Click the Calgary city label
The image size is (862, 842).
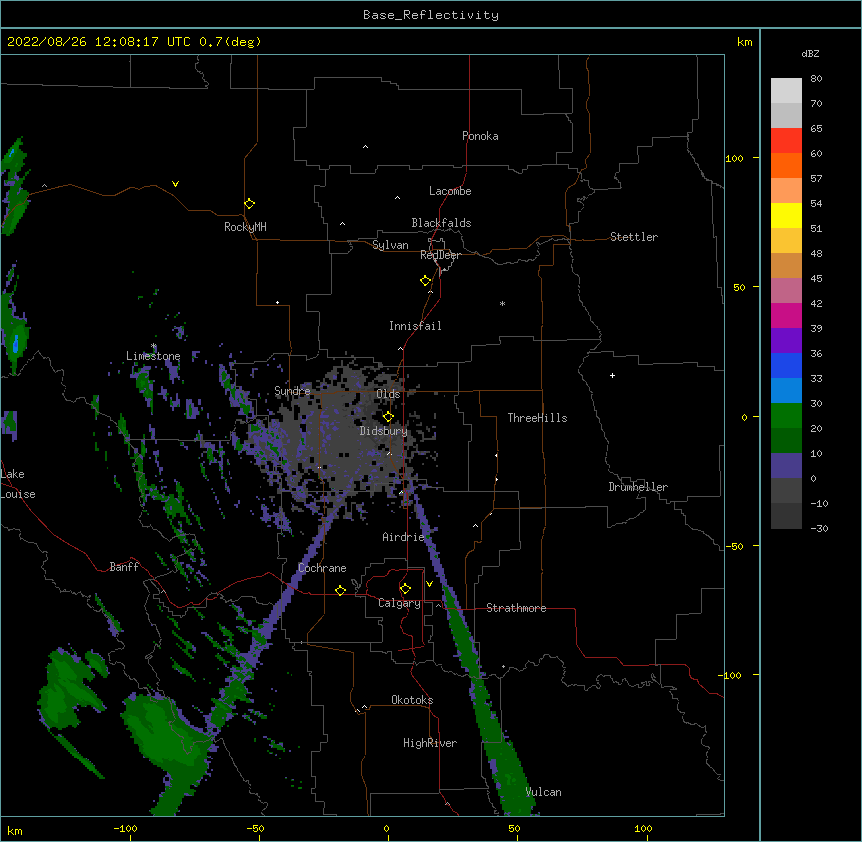pos(399,603)
